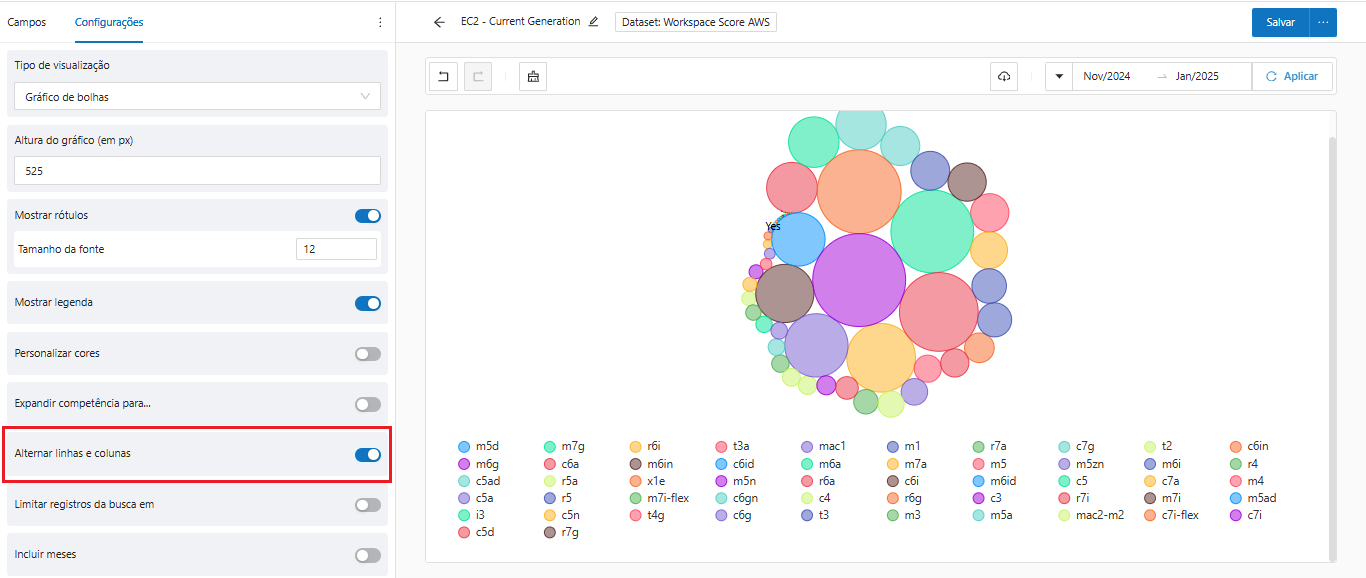This screenshot has height=578, width=1366.
Task: Click the undo icon in toolbar
Action: 444,77
